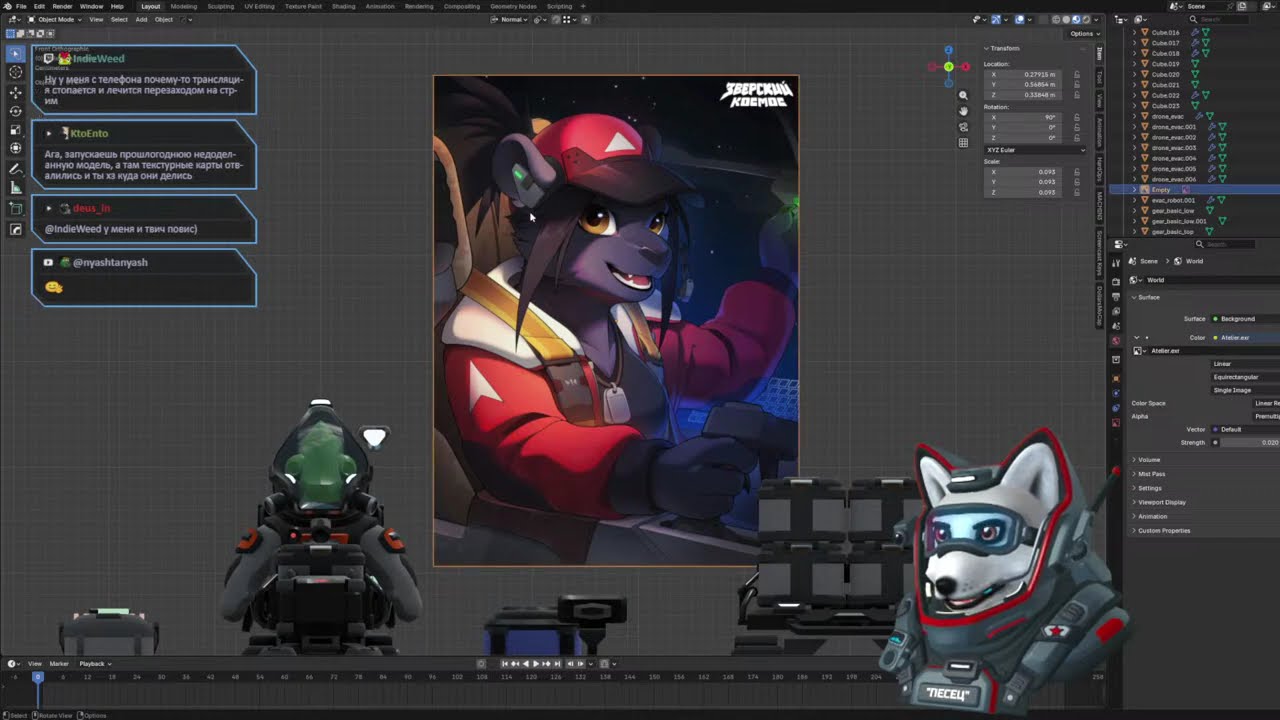
Task: Open the timeline Marker menu
Action: (x=59, y=664)
